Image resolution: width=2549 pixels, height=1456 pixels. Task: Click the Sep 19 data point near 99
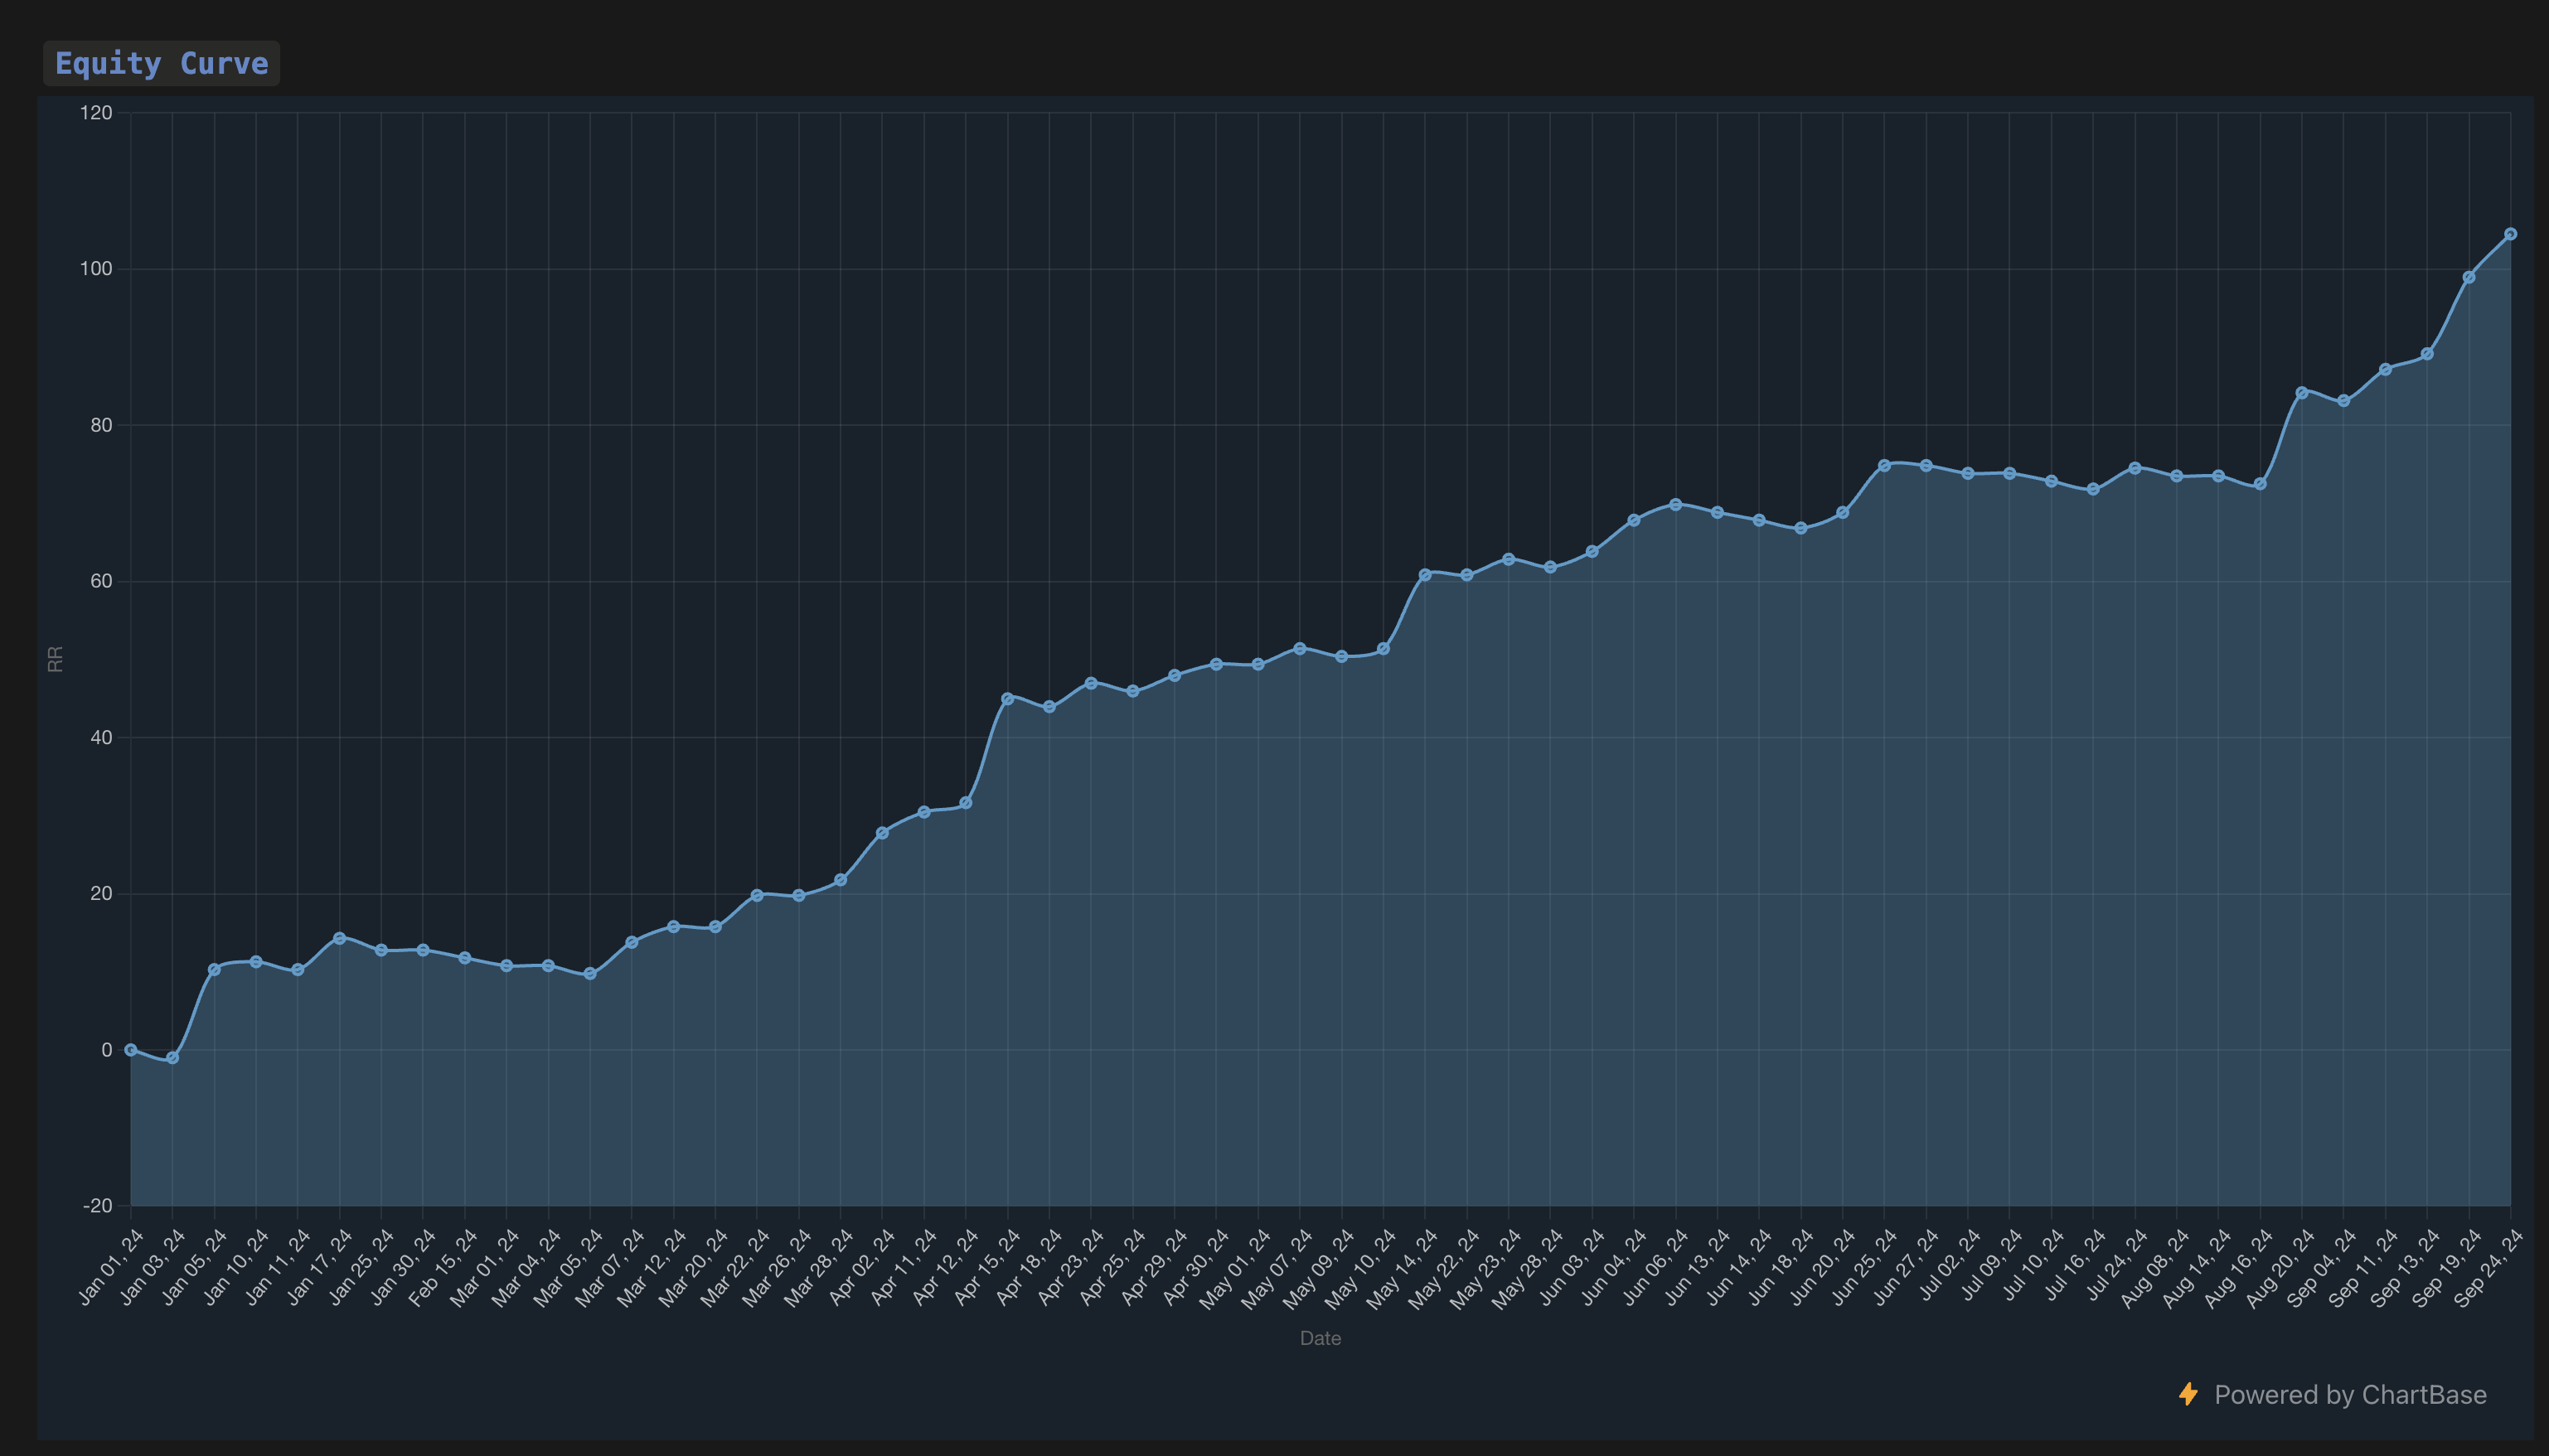[2468, 278]
